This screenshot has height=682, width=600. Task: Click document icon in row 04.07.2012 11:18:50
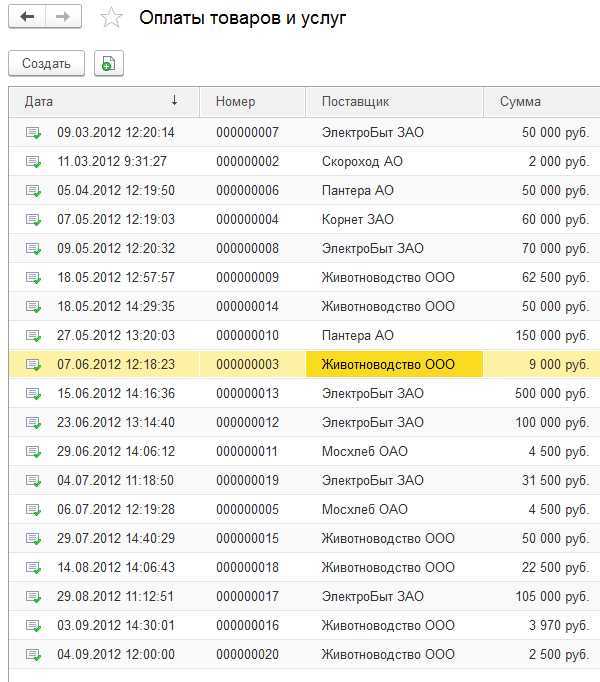click(x=34, y=481)
